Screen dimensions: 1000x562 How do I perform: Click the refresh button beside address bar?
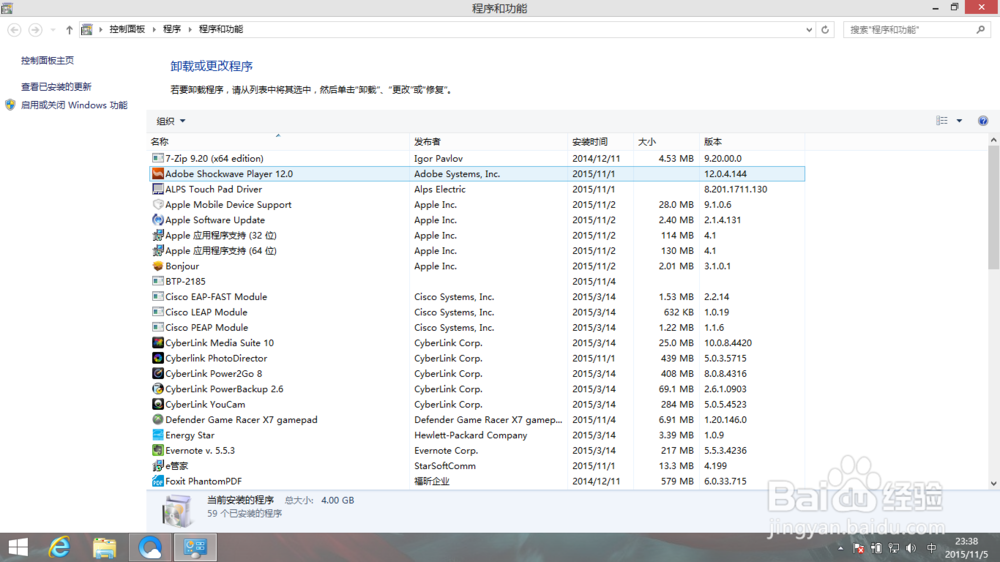pos(825,29)
